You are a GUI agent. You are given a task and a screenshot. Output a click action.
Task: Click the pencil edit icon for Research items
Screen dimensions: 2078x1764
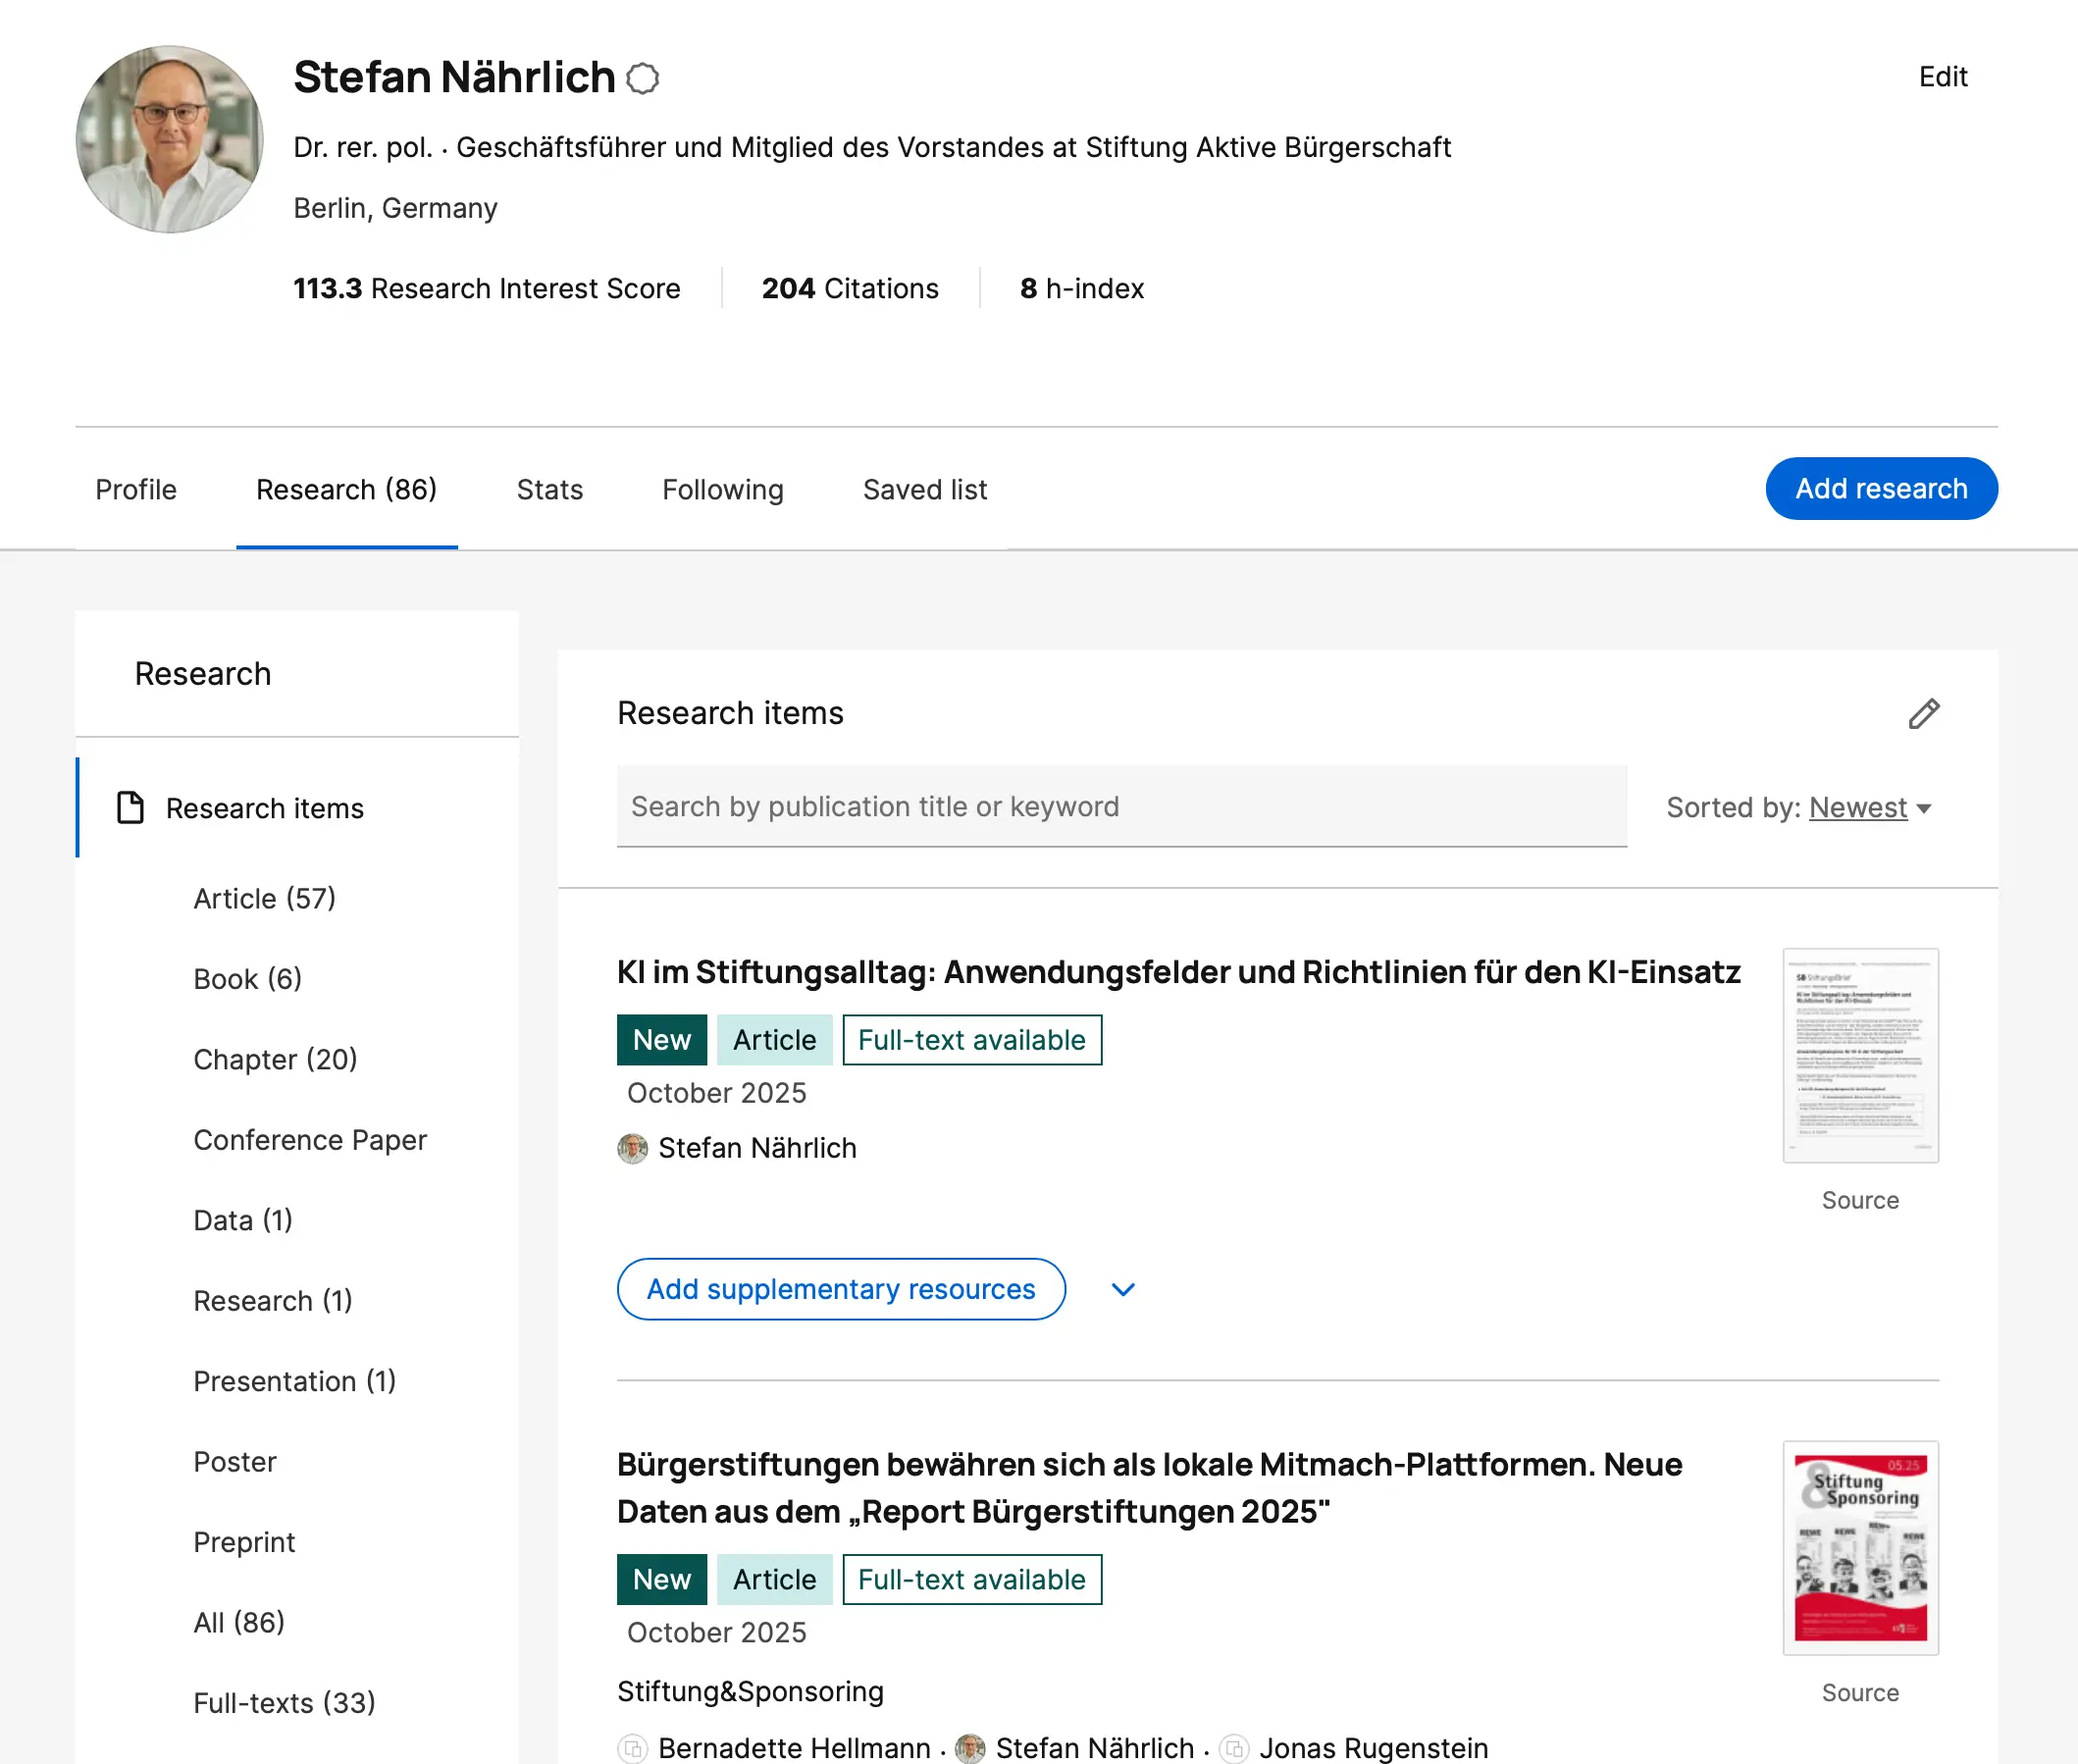1923,714
